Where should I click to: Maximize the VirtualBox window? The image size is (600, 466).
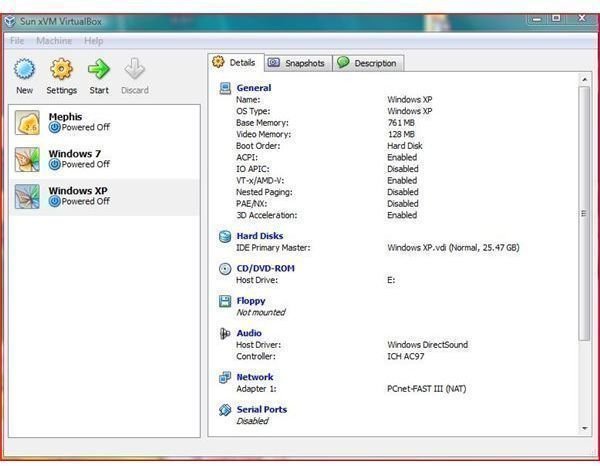point(556,18)
